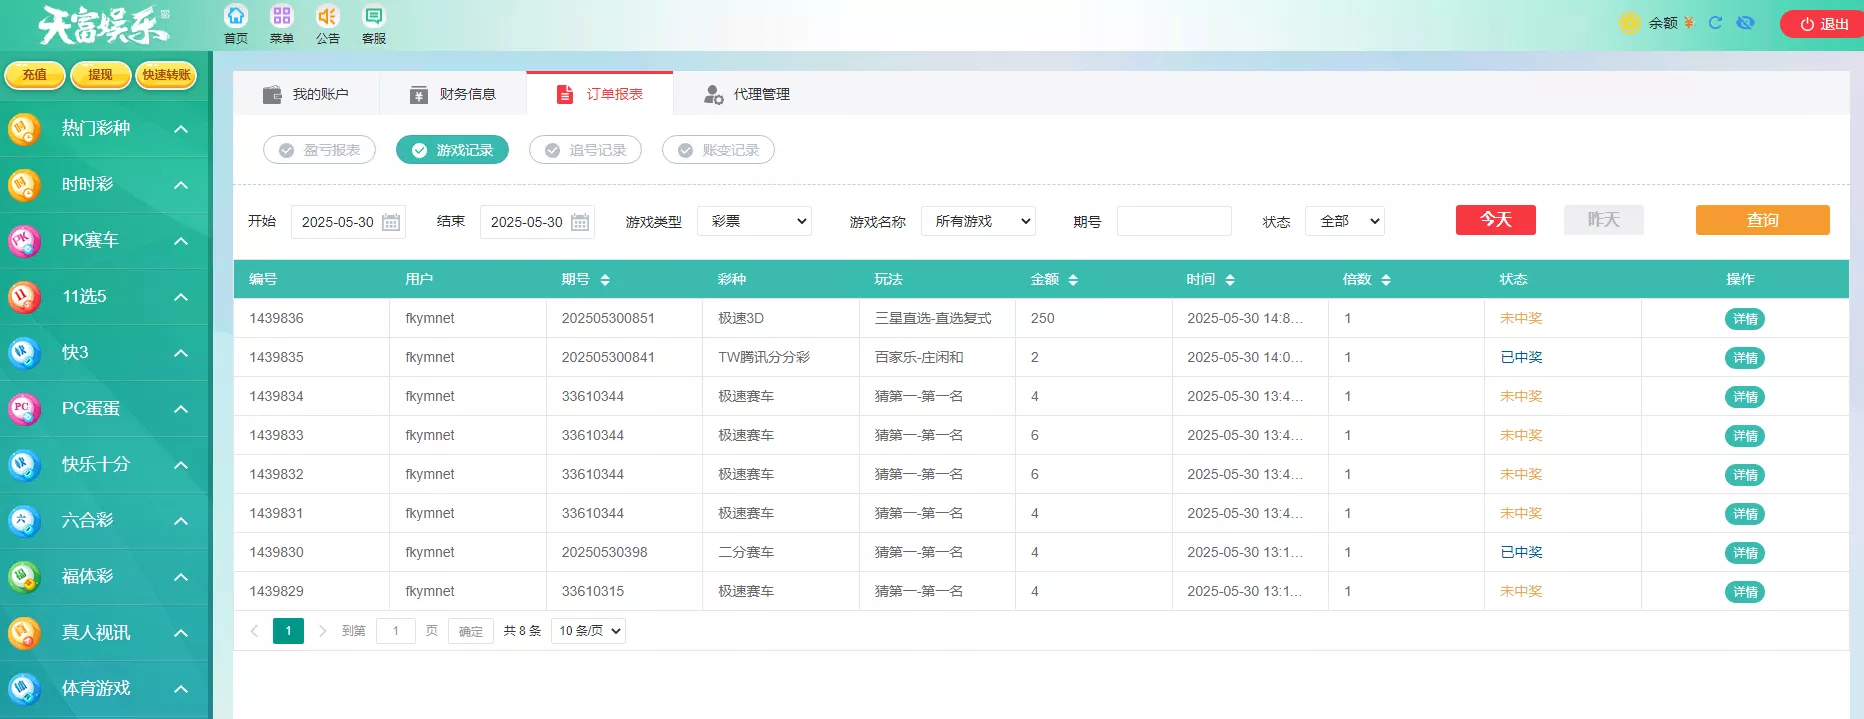Viewport: 1864px width, 719px height.
Task: Select the 盈亏报表 radio option
Action: [x=319, y=150]
